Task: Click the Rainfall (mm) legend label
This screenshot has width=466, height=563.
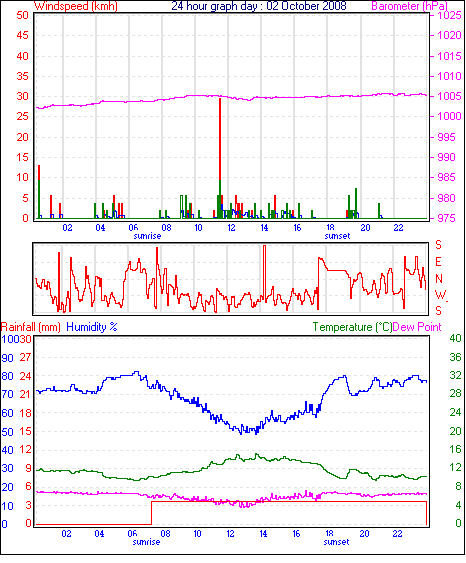Action: 31,327
